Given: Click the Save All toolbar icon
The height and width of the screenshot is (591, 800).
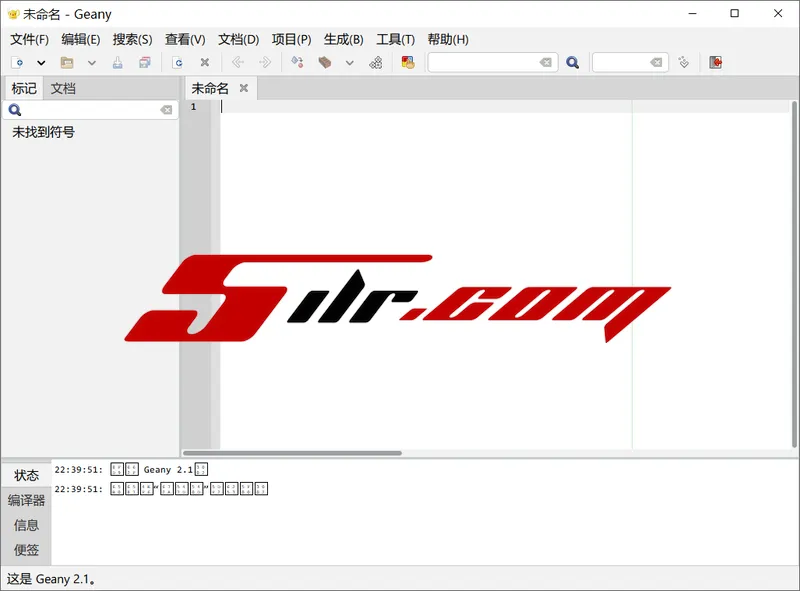Looking at the screenshot, I should coord(145,63).
